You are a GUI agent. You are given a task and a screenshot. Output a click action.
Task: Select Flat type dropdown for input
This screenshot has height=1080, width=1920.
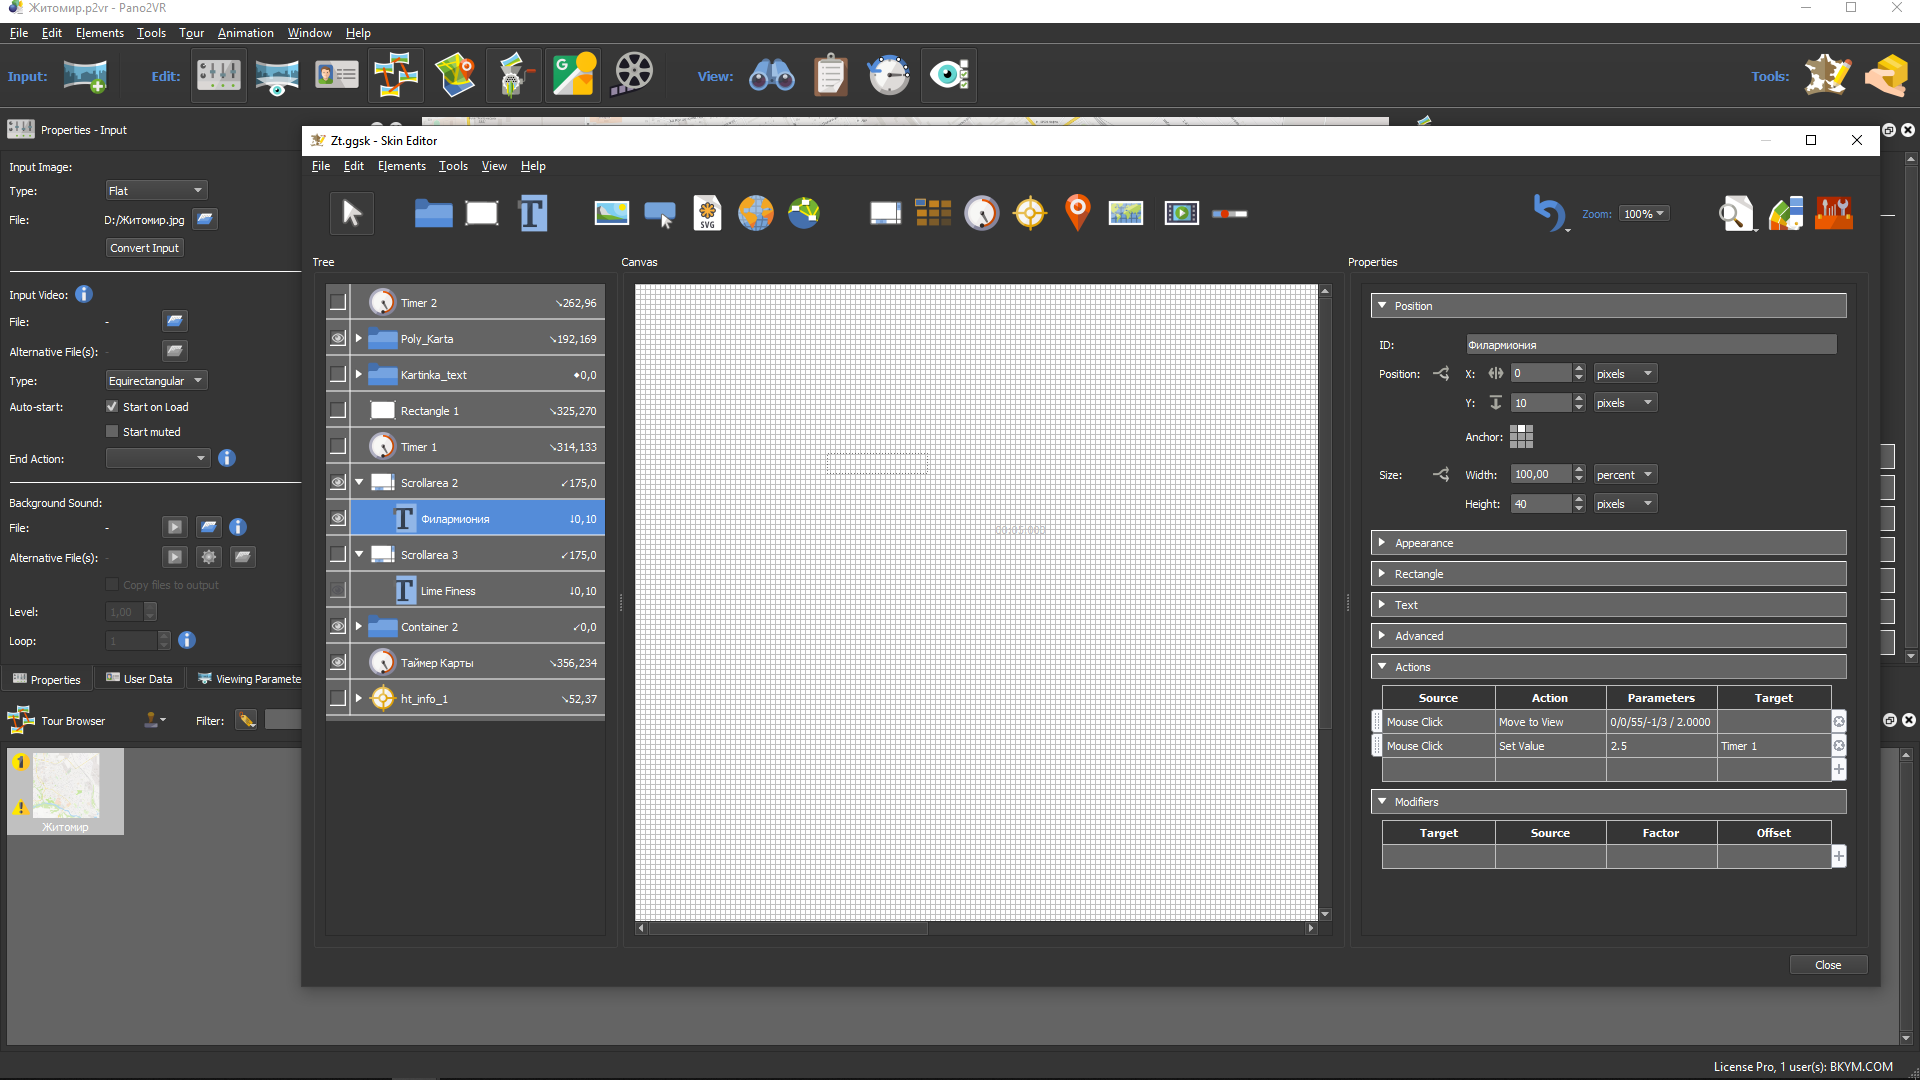(x=156, y=190)
